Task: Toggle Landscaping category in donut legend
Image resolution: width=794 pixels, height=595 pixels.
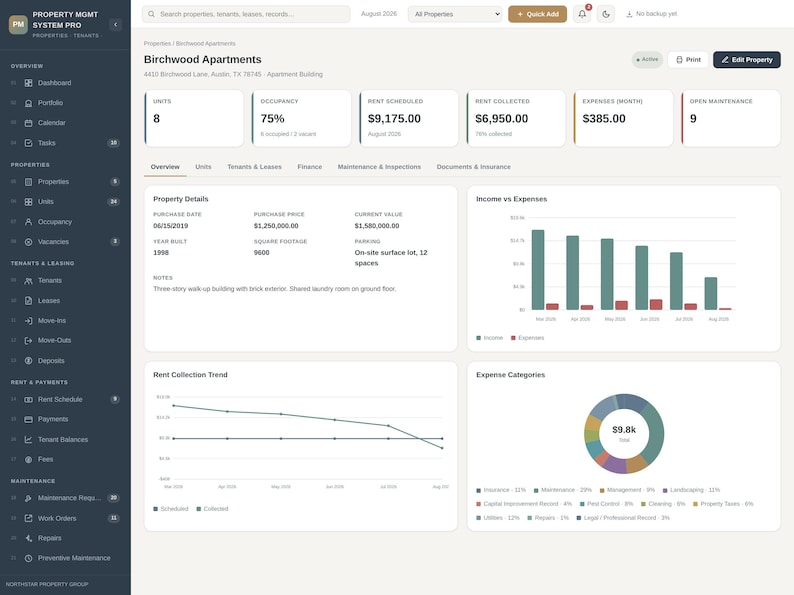Action: (691, 490)
